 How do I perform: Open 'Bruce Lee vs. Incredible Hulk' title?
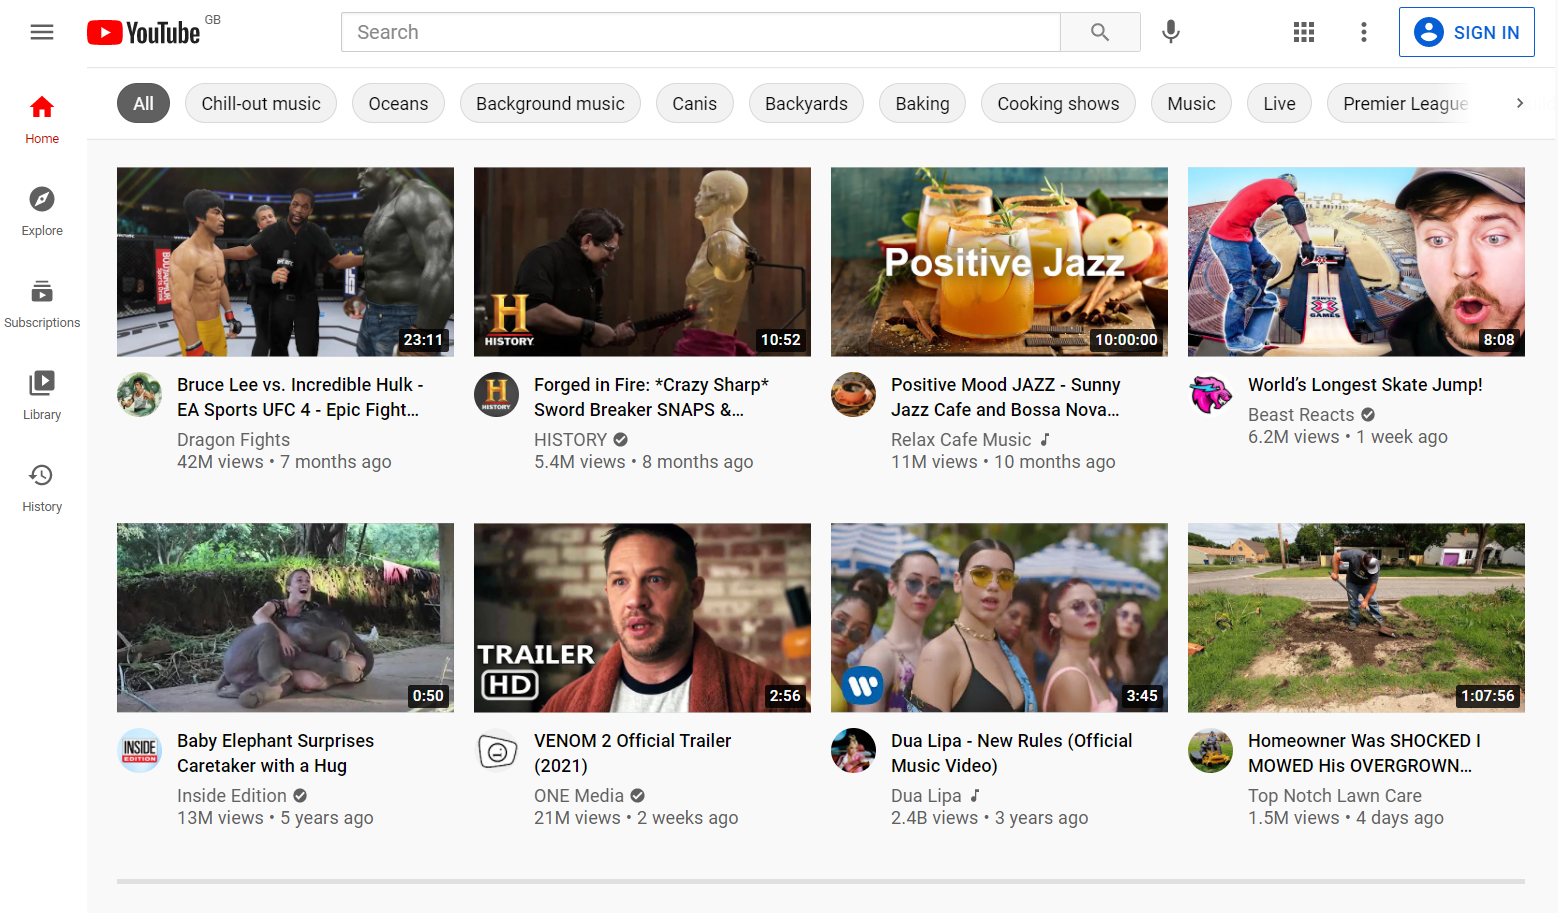click(x=300, y=397)
